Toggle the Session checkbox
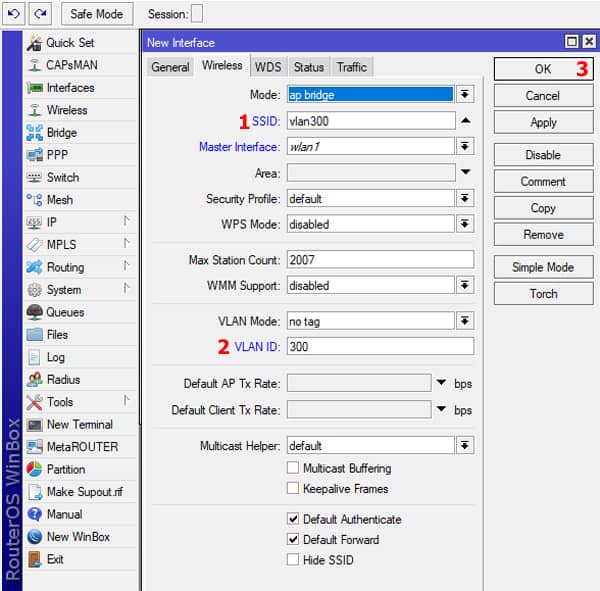 point(197,14)
